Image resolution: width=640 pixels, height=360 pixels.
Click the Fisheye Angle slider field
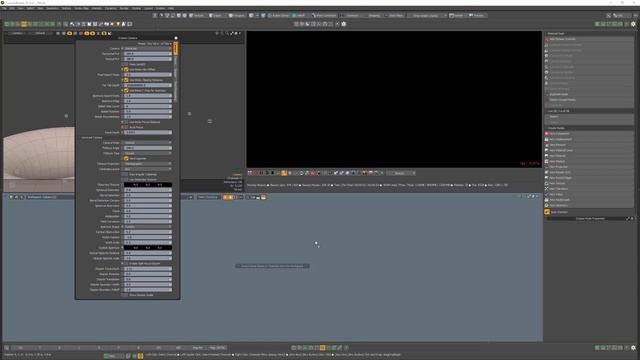pyautogui.click(x=147, y=148)
